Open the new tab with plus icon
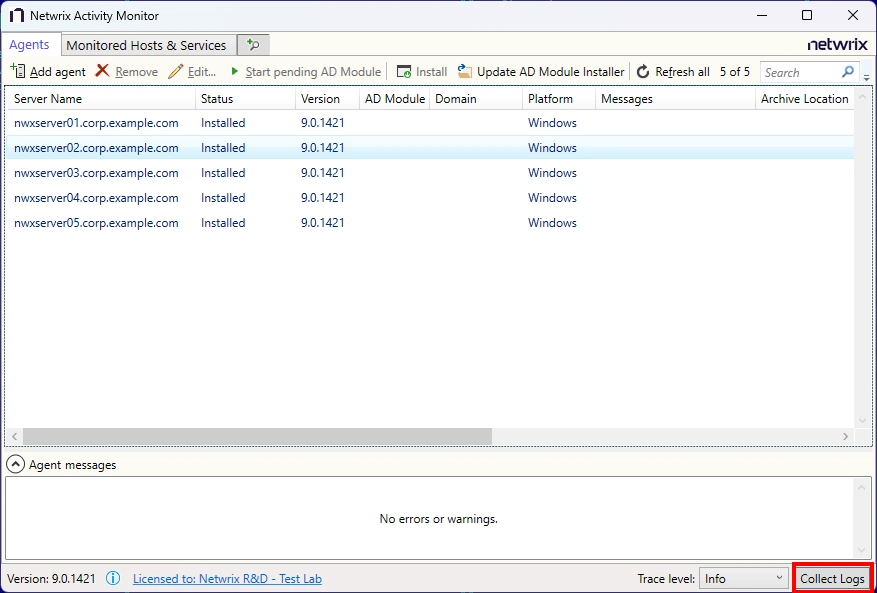877x593 pixels. (253, 45)
